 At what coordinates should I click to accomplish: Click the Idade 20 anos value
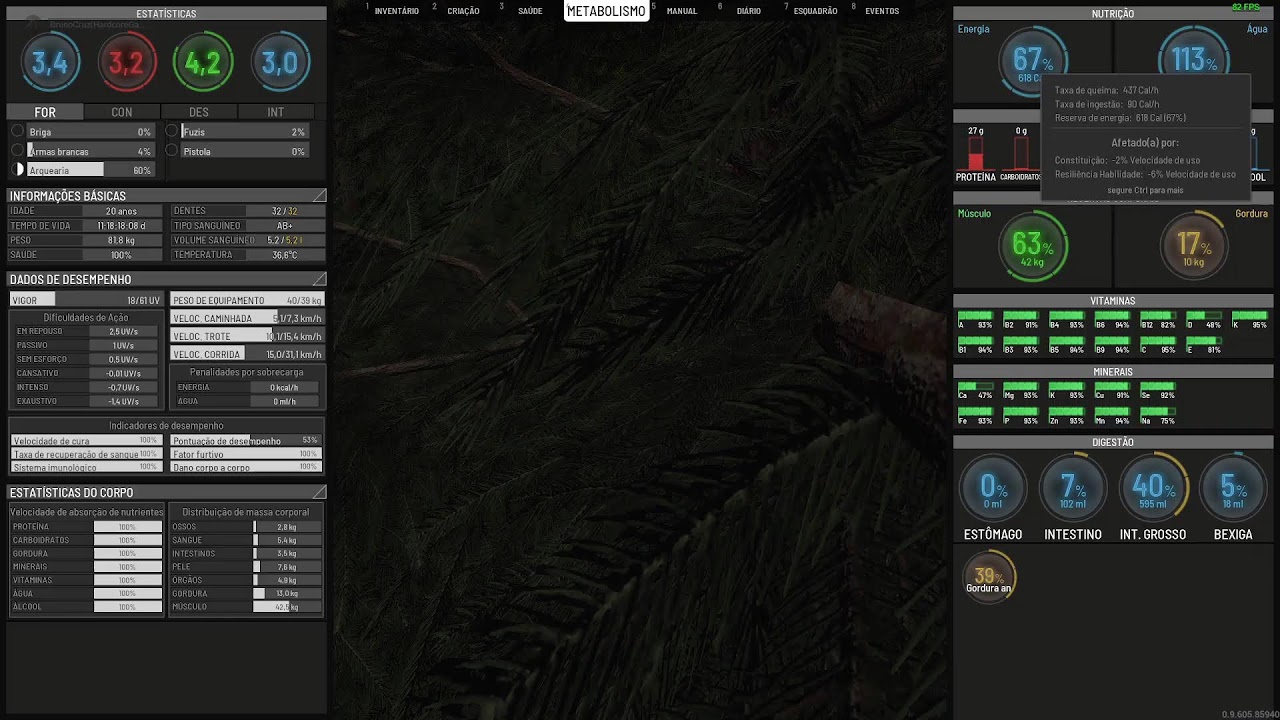(x=121, y=211)
